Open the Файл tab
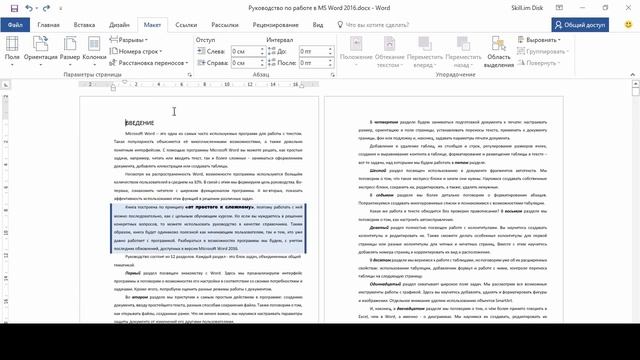Viewport: 640px width, 360px height. (x=15, y=25)
